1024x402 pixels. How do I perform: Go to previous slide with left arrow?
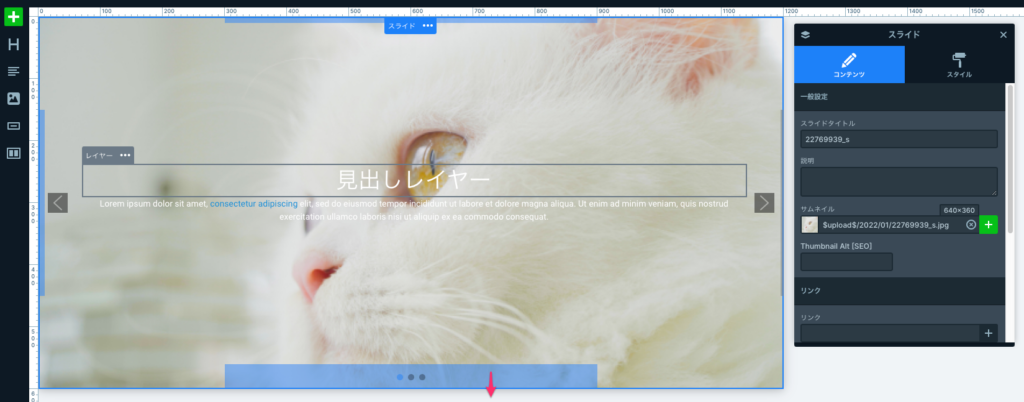58,203
